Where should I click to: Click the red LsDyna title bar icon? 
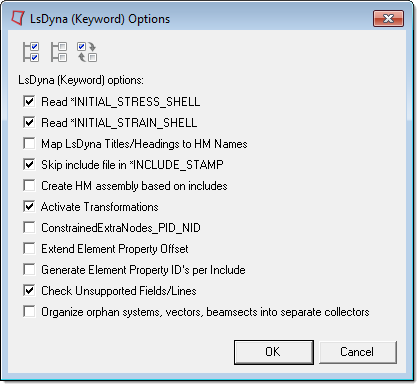click(18, 18)
